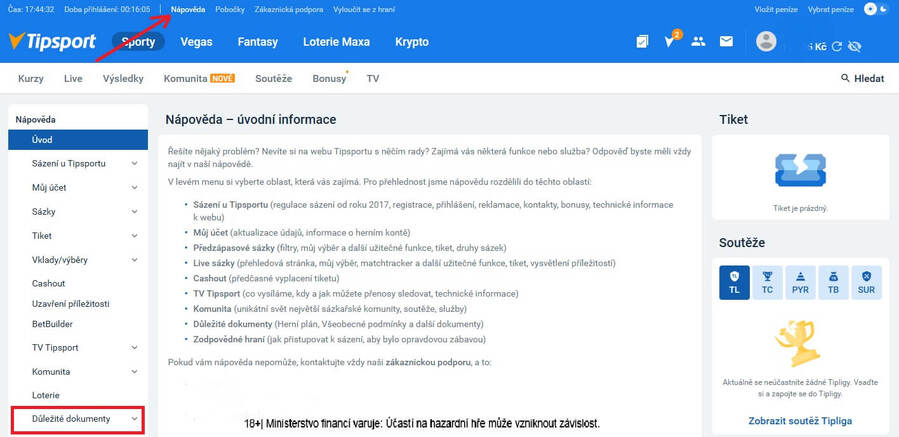Expand Důležité dokumenty section
Screen dimensions: 899x437
click(78, 419)
